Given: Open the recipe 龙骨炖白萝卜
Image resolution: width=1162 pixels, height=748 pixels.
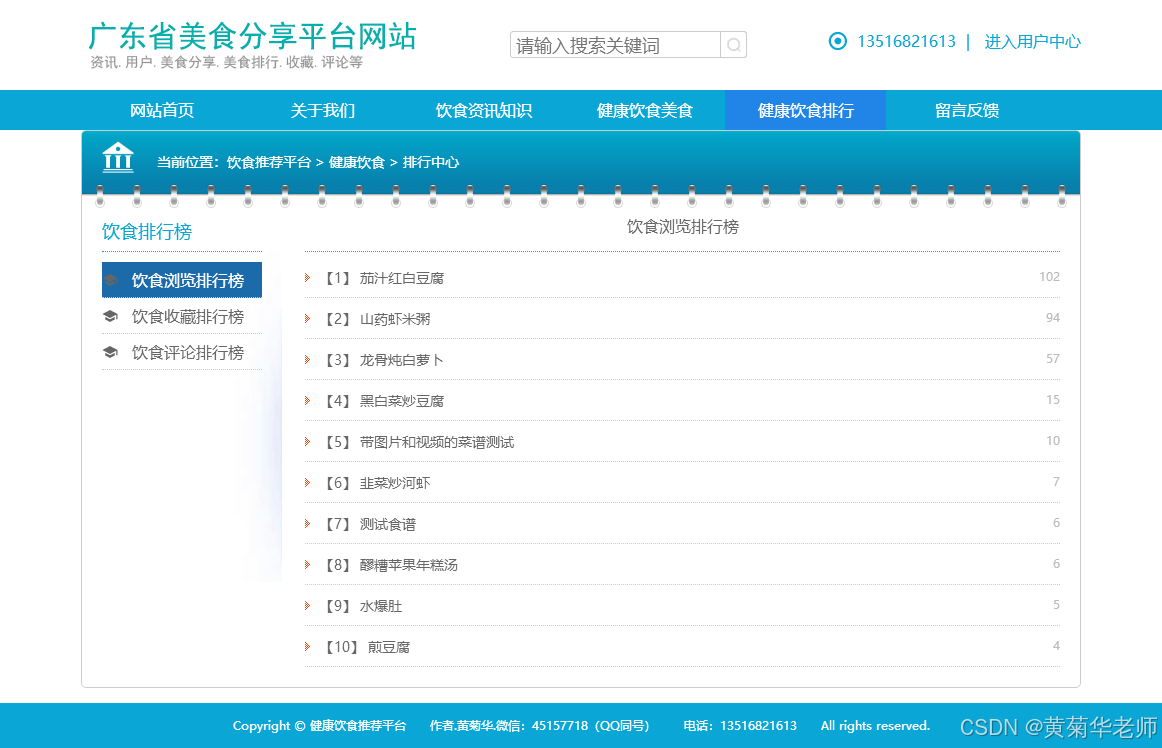Looking at the screenshot, I should (x=402, y=360).
